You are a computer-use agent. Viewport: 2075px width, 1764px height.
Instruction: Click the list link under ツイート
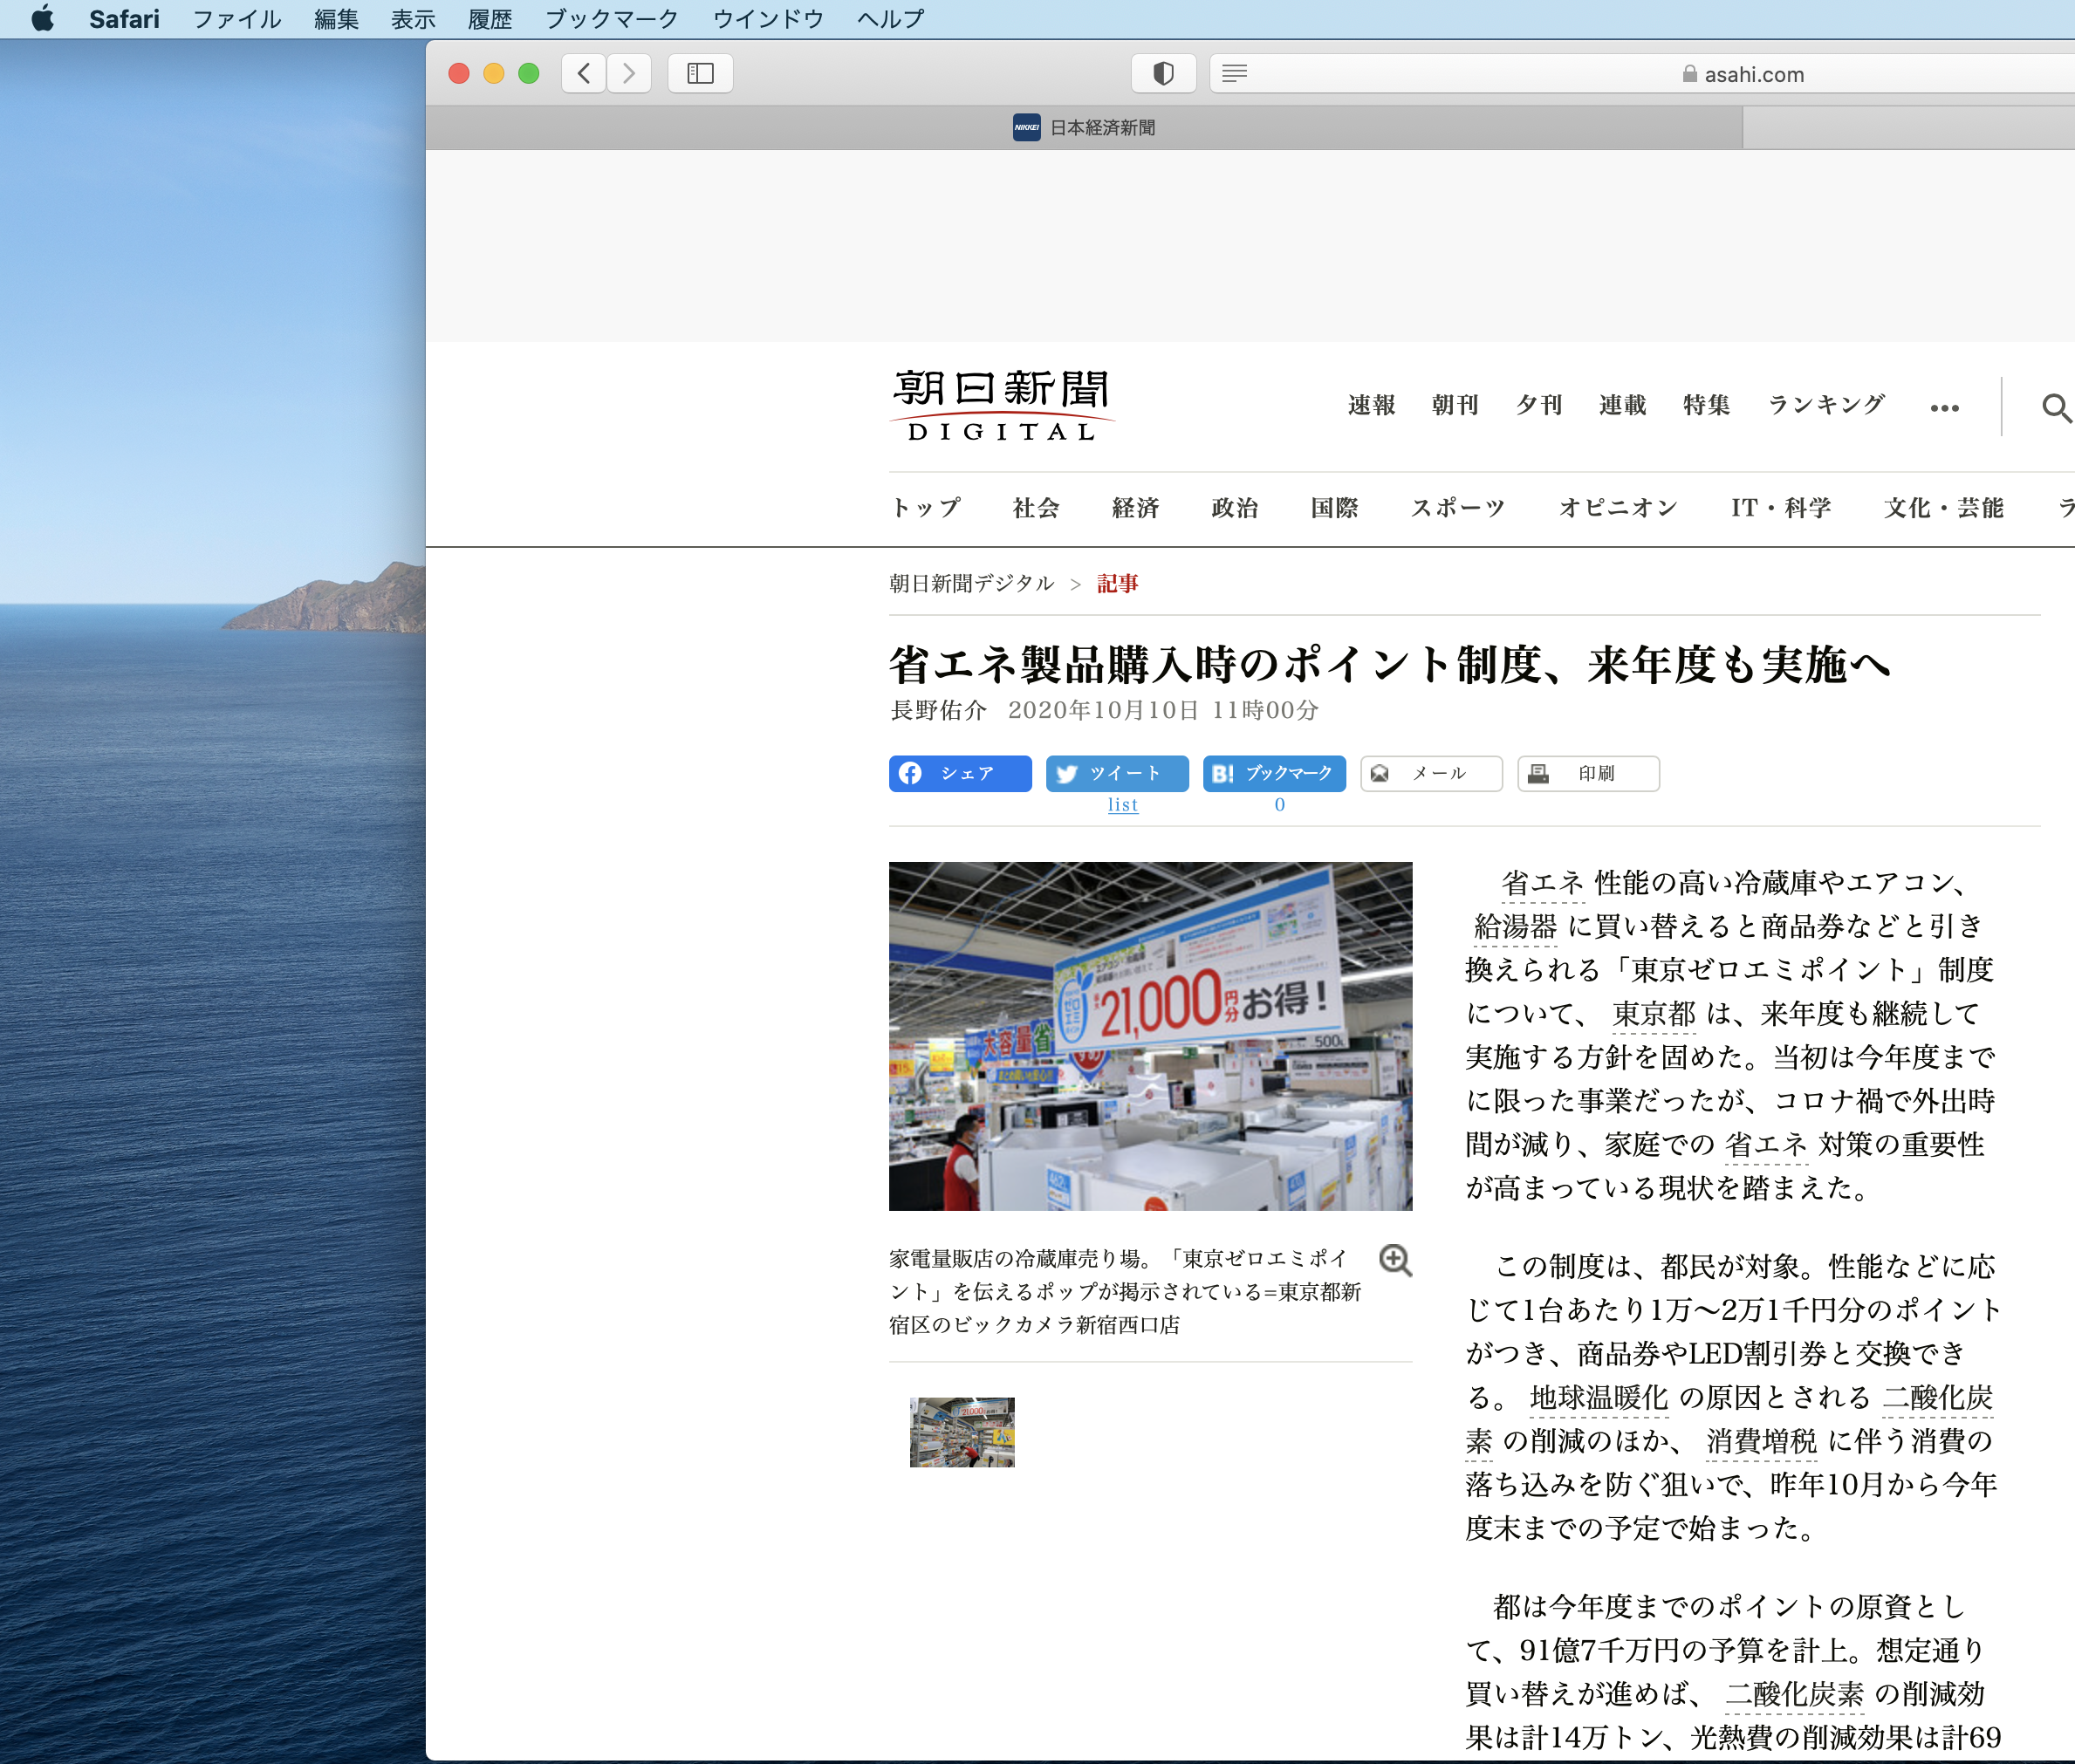[1122, 805]
